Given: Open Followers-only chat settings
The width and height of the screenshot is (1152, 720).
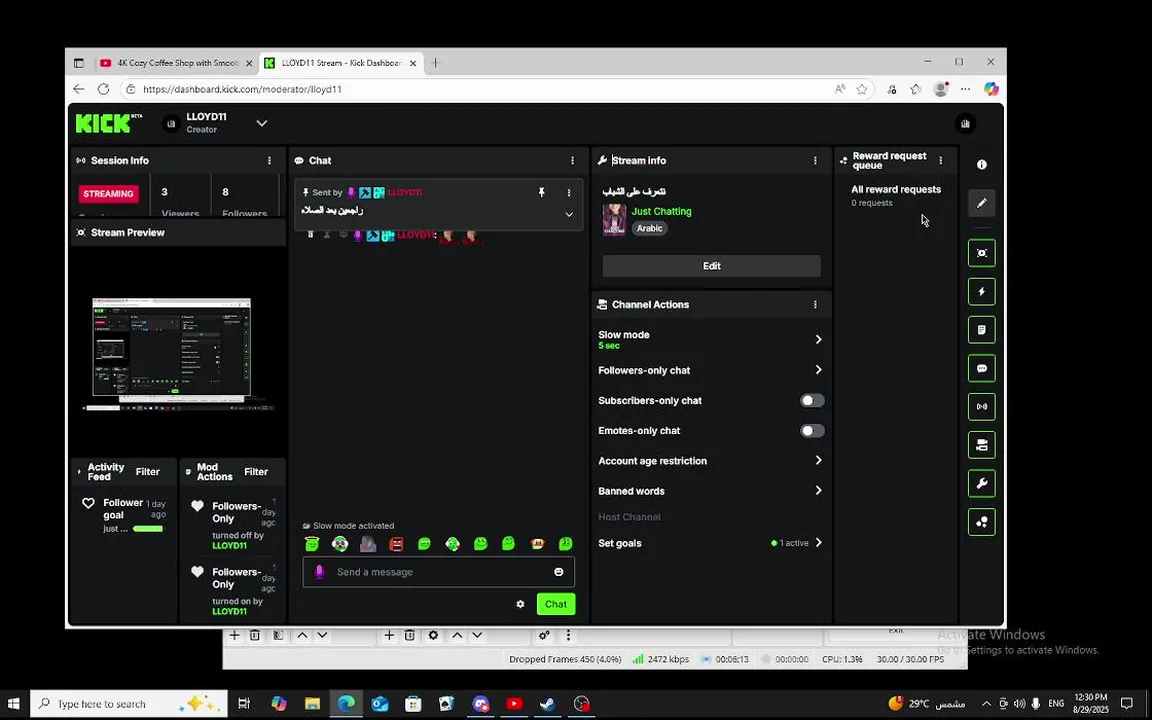Looking at the screenshot, I should coord(710,370).
